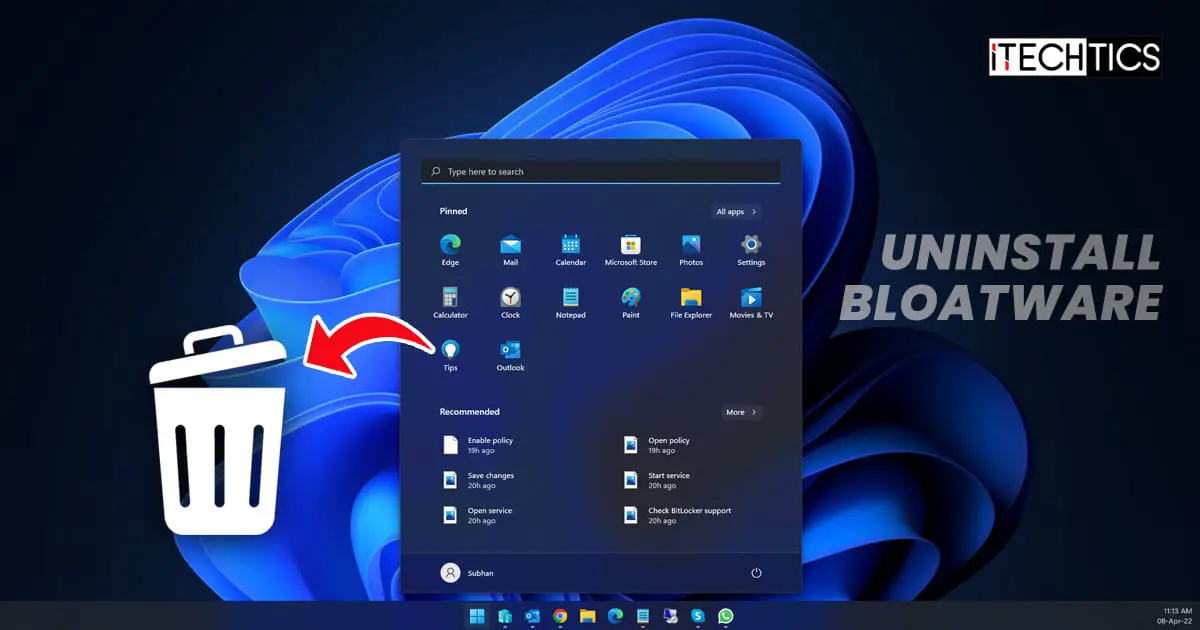Click the power button
Viewport: 1200px width, 630px height.
pyautogui.click(x=756, y=572)
